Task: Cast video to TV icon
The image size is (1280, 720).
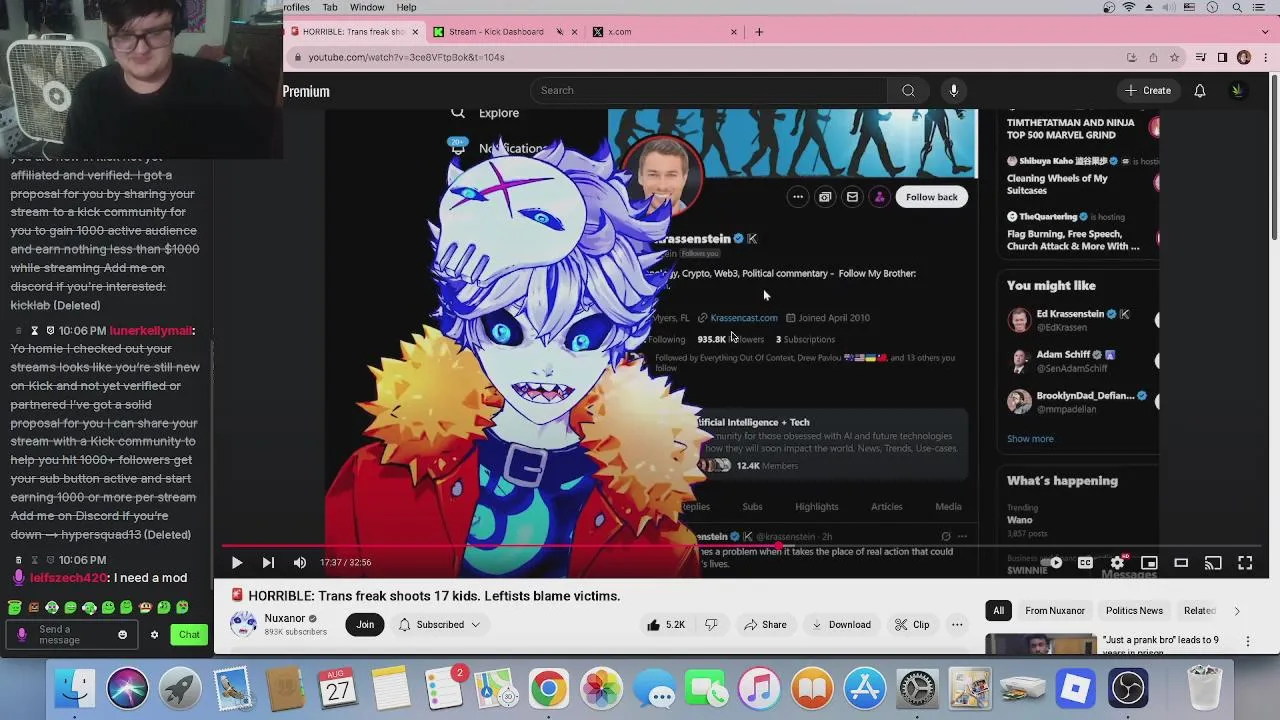Action: 1213,563
